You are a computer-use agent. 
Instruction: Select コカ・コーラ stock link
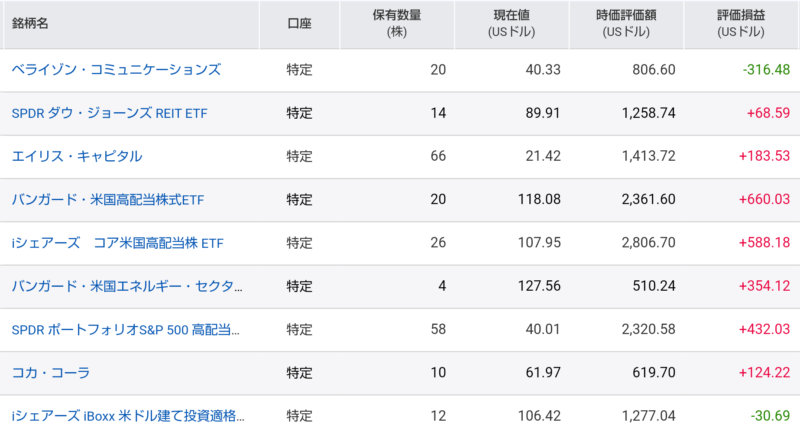51,373
